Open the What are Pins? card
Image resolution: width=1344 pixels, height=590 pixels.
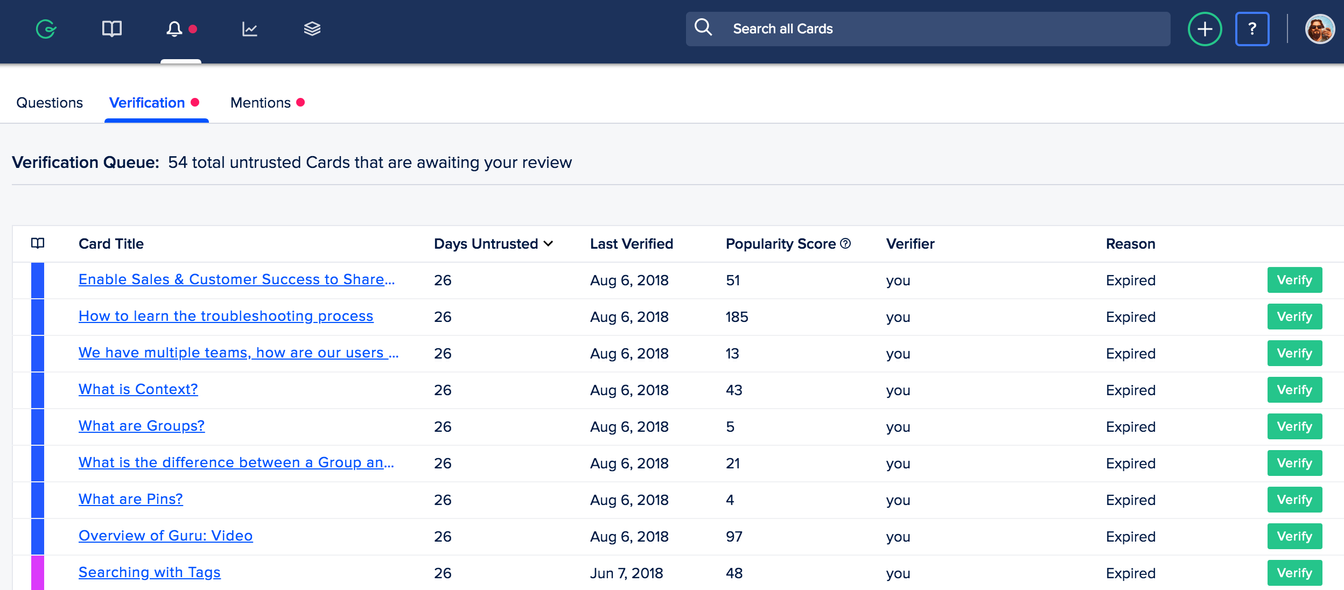[130, 500]
